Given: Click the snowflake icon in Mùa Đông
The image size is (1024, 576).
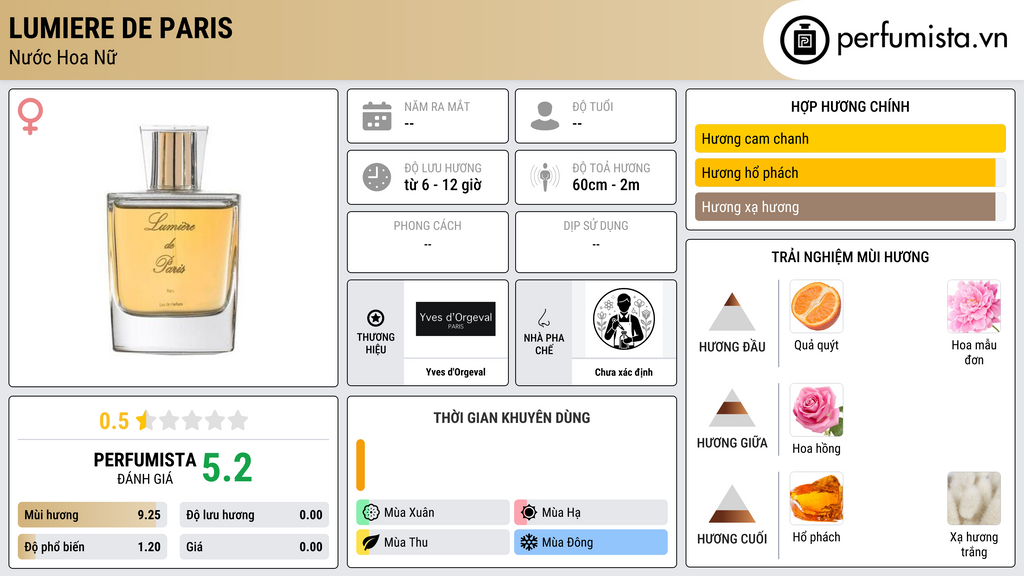Looking at the screenshot, I should [x=529, y=542].
